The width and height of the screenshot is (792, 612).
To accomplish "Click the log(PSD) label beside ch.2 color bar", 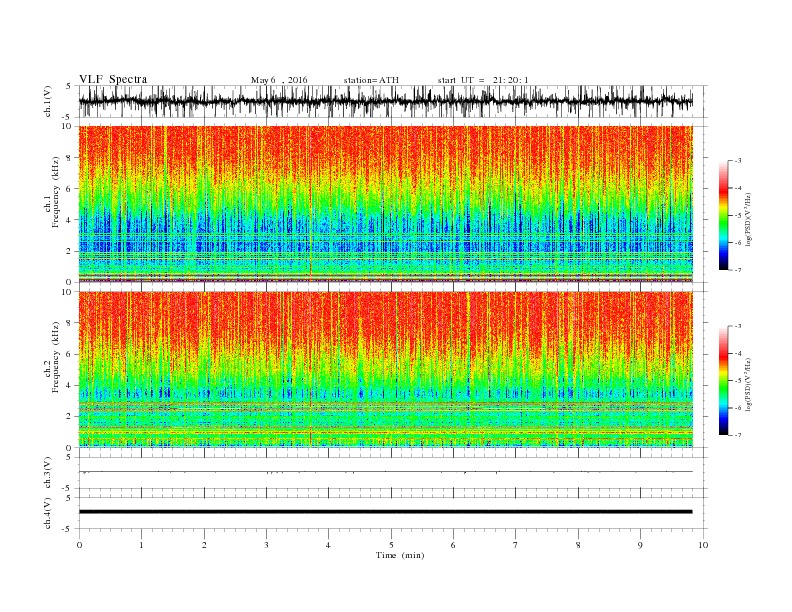I will [748, 383].
